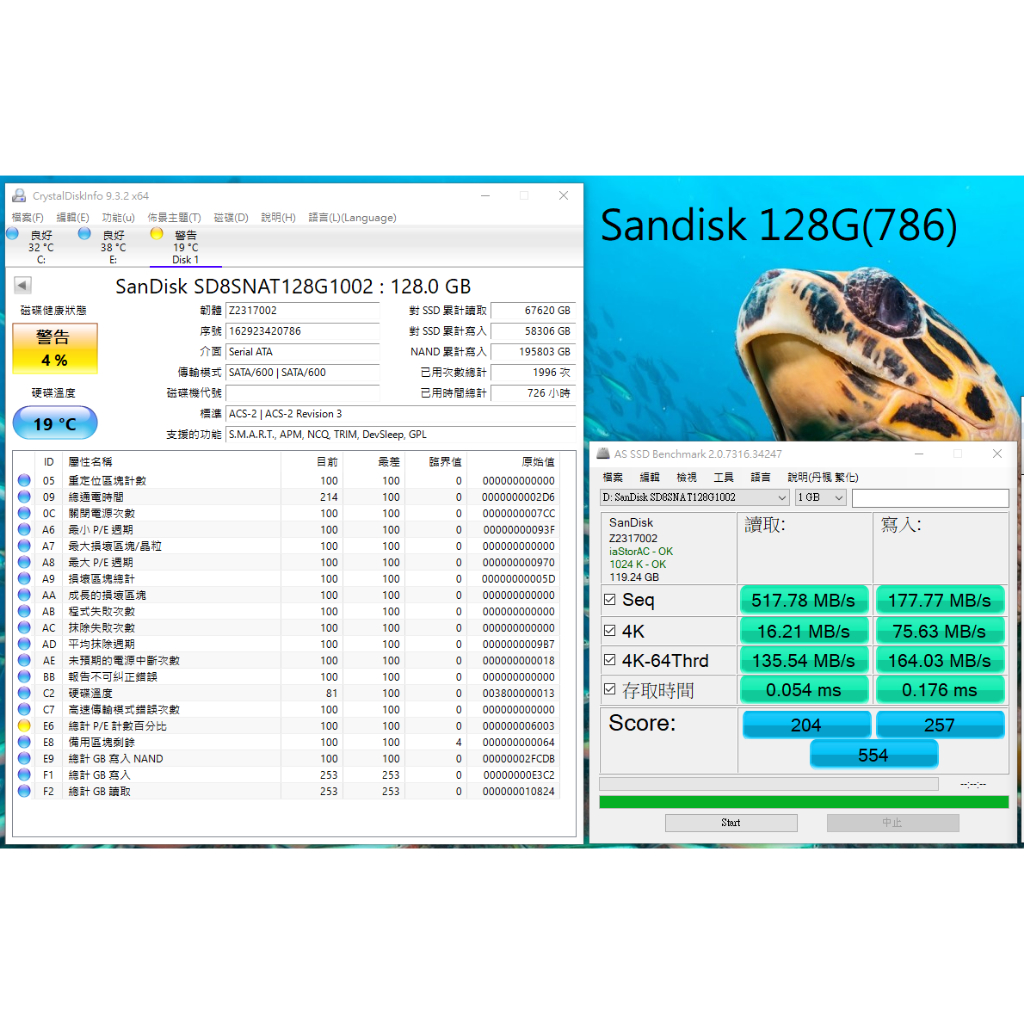Click the previous disk arrow icon
The image size is (1024, 1024).
click(x=22, y=286)
